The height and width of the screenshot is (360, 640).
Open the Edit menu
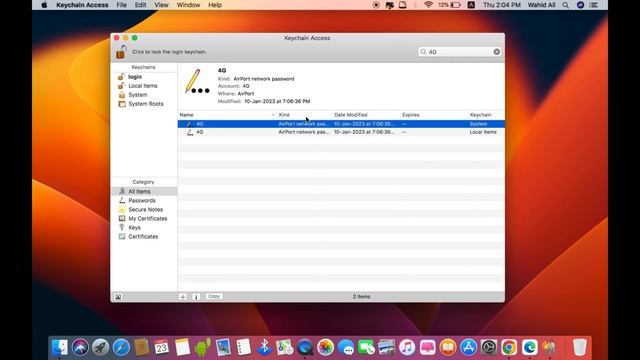140,5
